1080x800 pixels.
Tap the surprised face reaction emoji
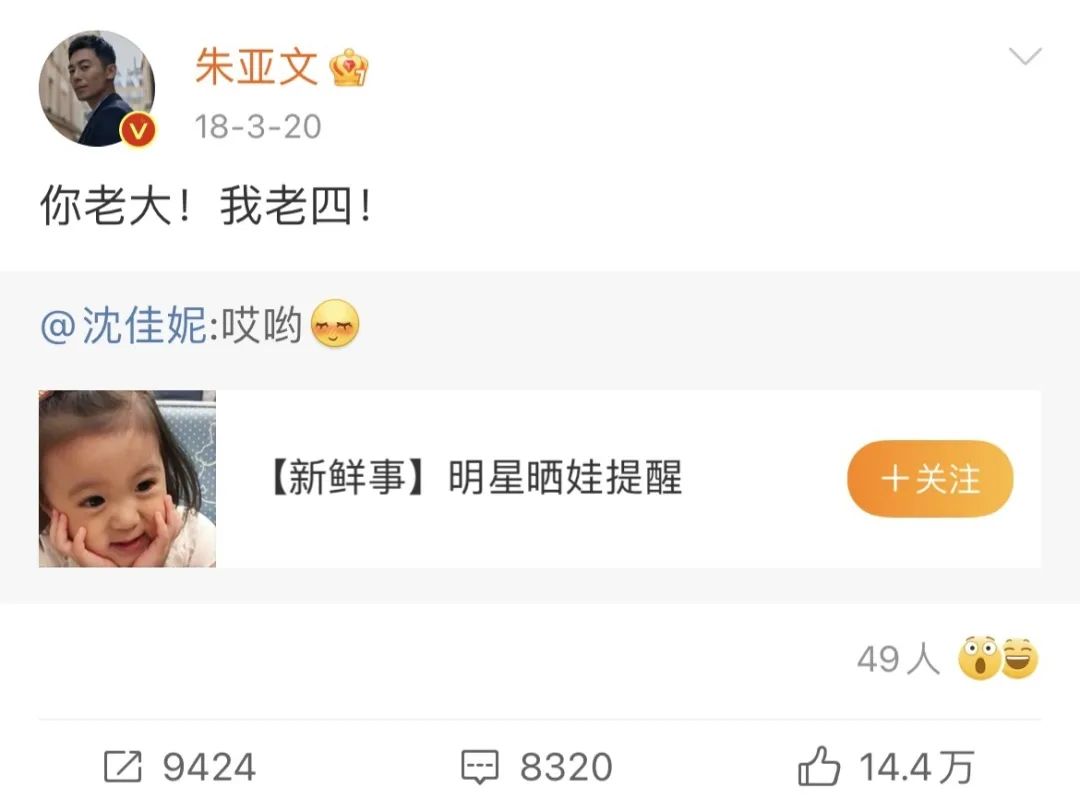tap(979, 658)
